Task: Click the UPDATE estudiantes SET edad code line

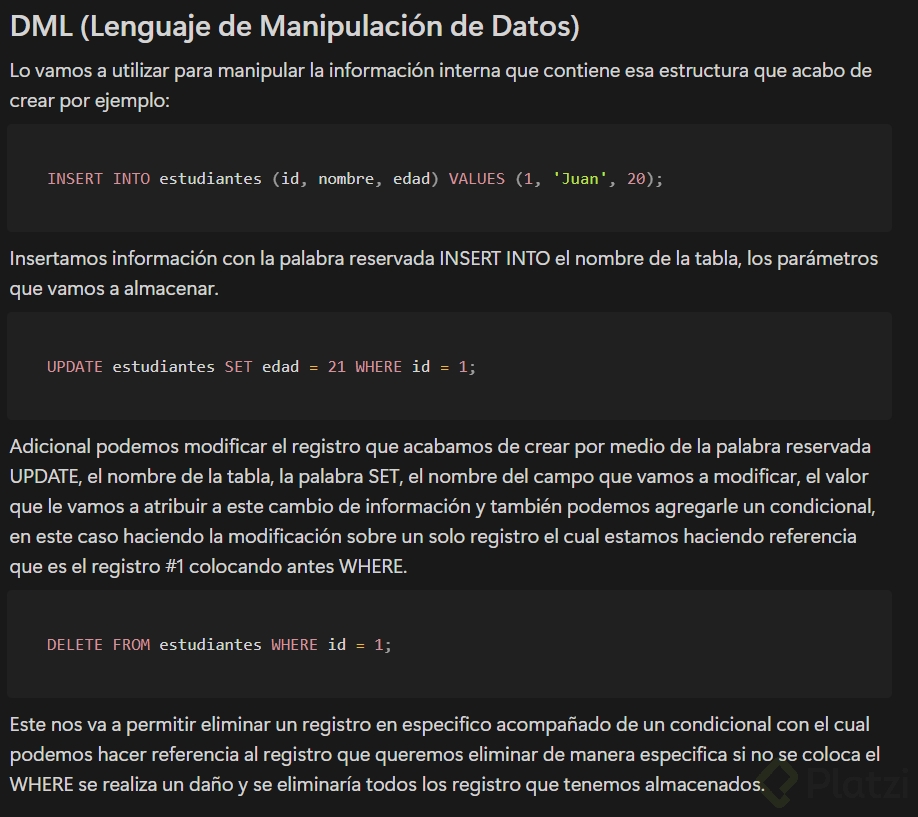Action: pyautogui.click(x=261, y=367)
